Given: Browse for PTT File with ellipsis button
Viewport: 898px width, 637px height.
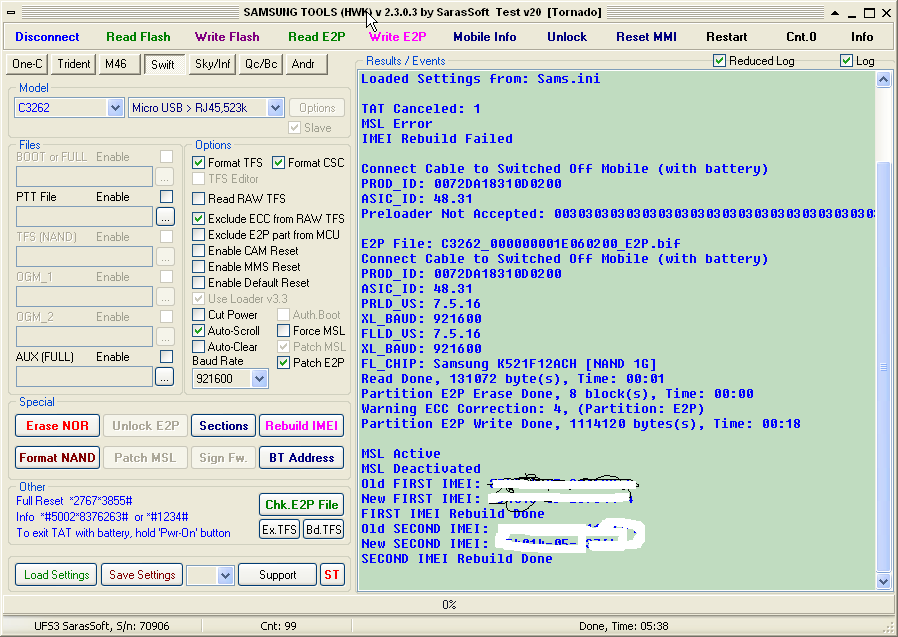Looking at the screenshot, I should coord(165,217).
